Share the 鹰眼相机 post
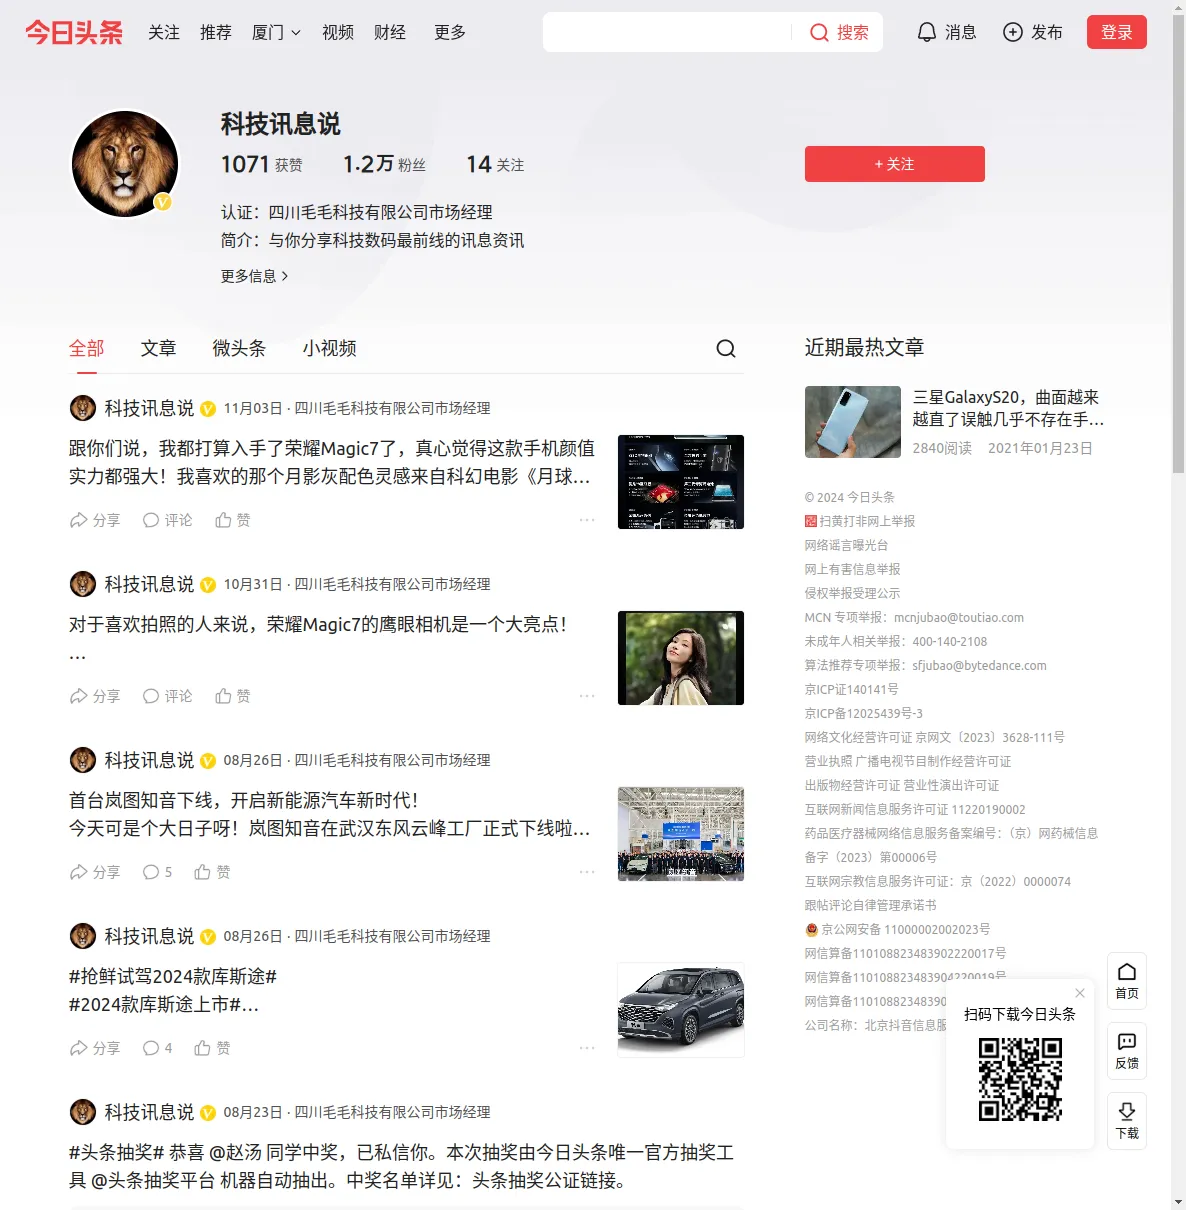This screenshot has width=1186, height=1210. [94, 696]
